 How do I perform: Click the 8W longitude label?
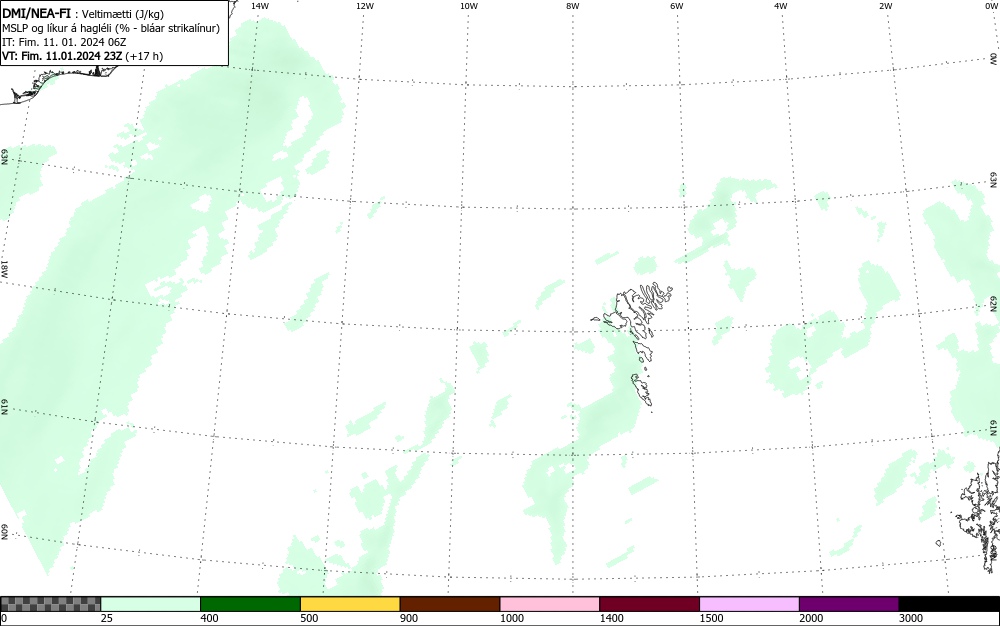coord(573,6)
